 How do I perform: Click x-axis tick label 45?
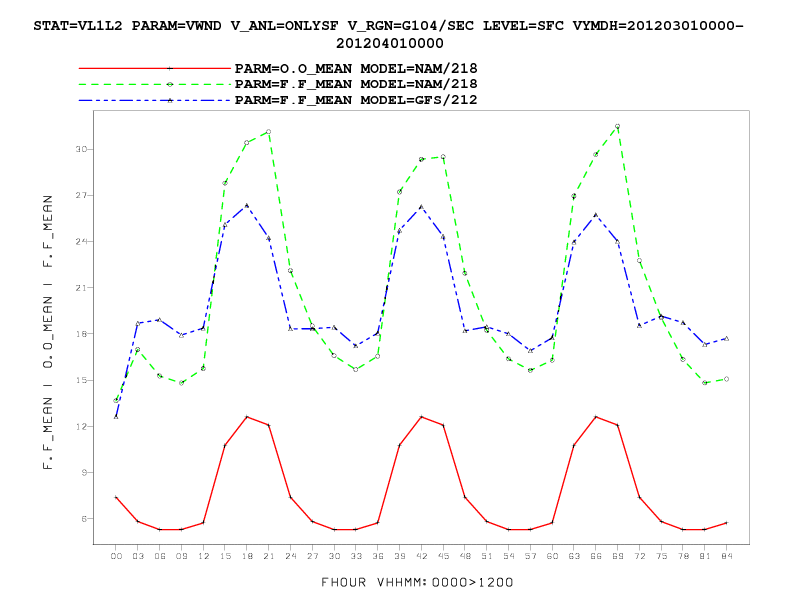click(x=443, y=556)
